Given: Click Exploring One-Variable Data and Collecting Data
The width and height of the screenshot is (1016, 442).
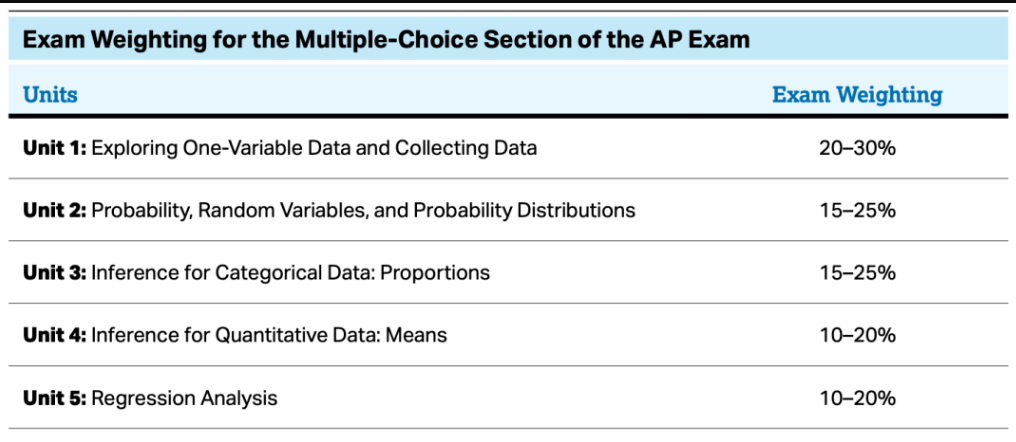Looking at the screenshot, I should (x=314, y=148).
